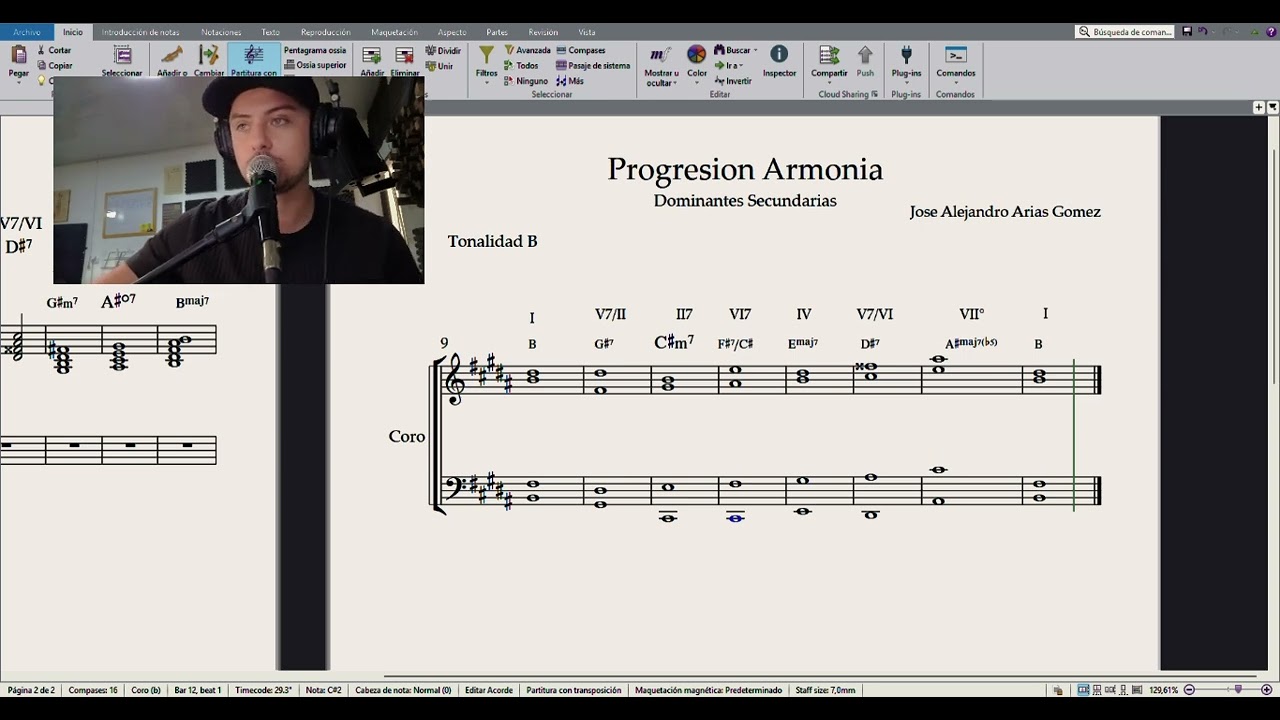Switch to Notaciones tab
The image size is (1280, 720).
(x=221, y=32)
